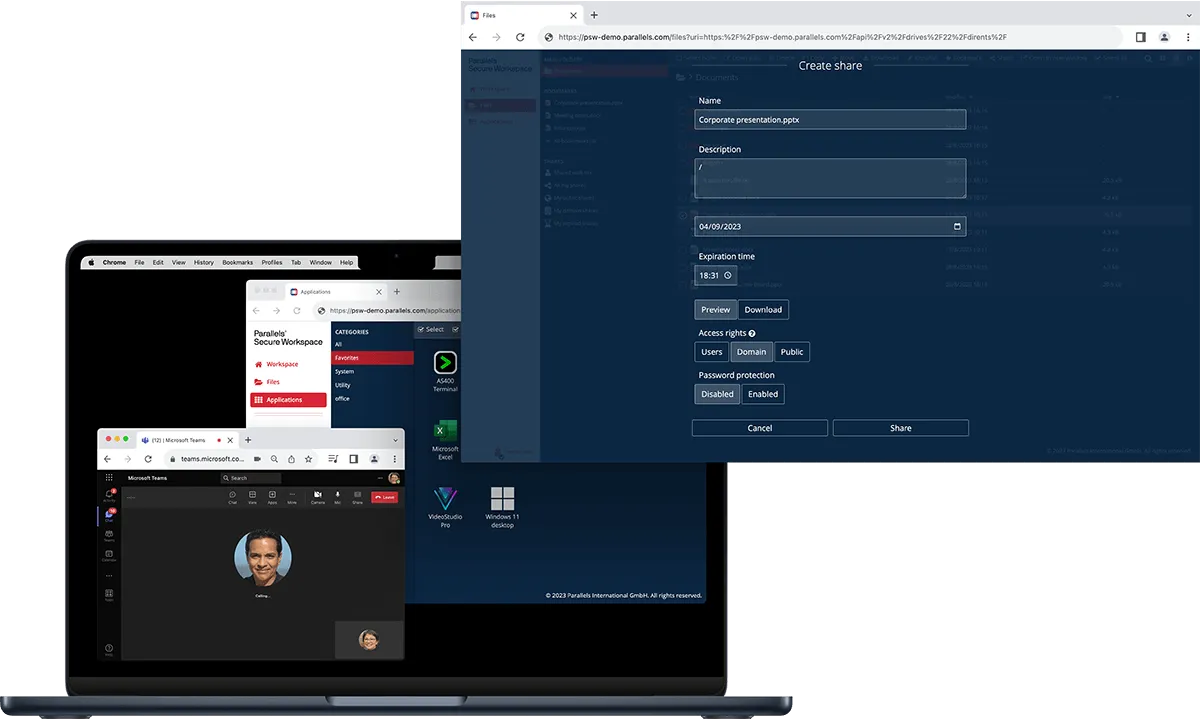This screenshot has width=1200, height=720.
Task: Open the File menu in the Mac menu bar
Action: 139,262
